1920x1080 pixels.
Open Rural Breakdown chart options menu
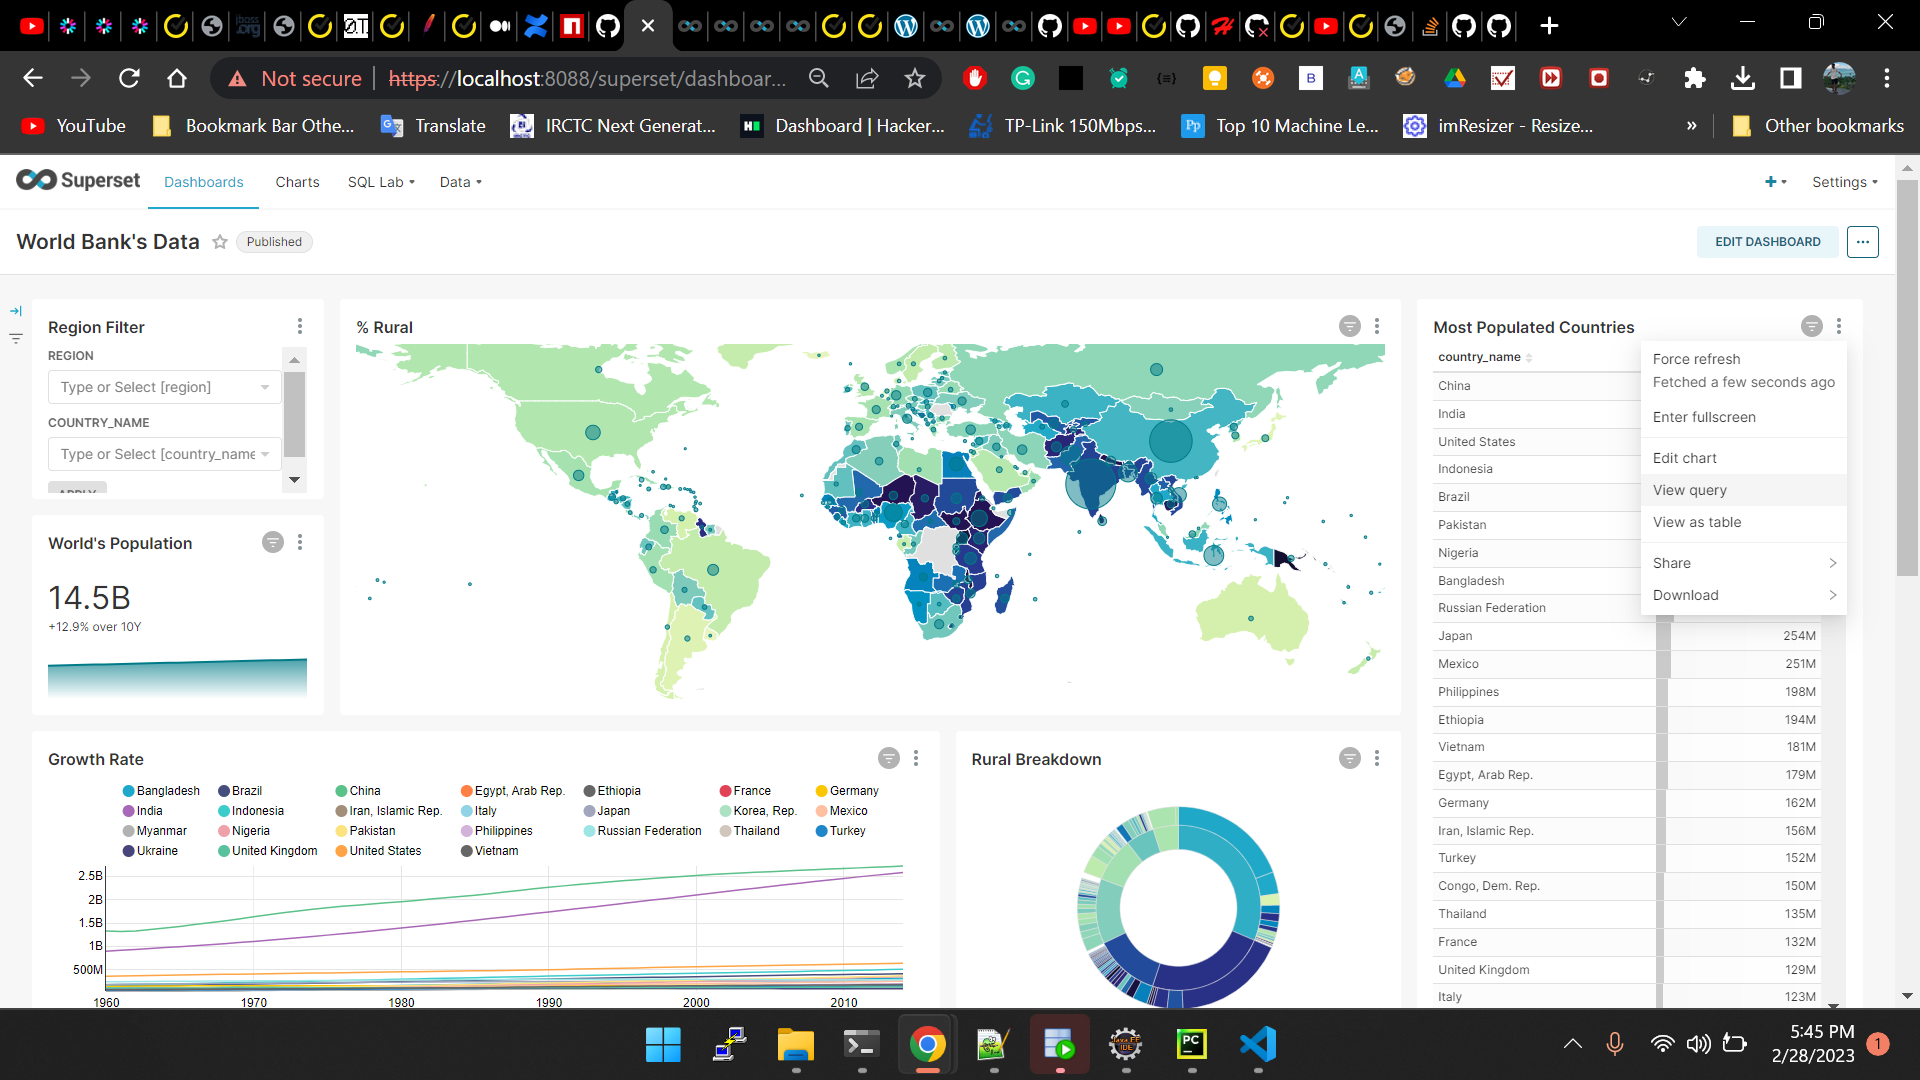[1376, 759]
